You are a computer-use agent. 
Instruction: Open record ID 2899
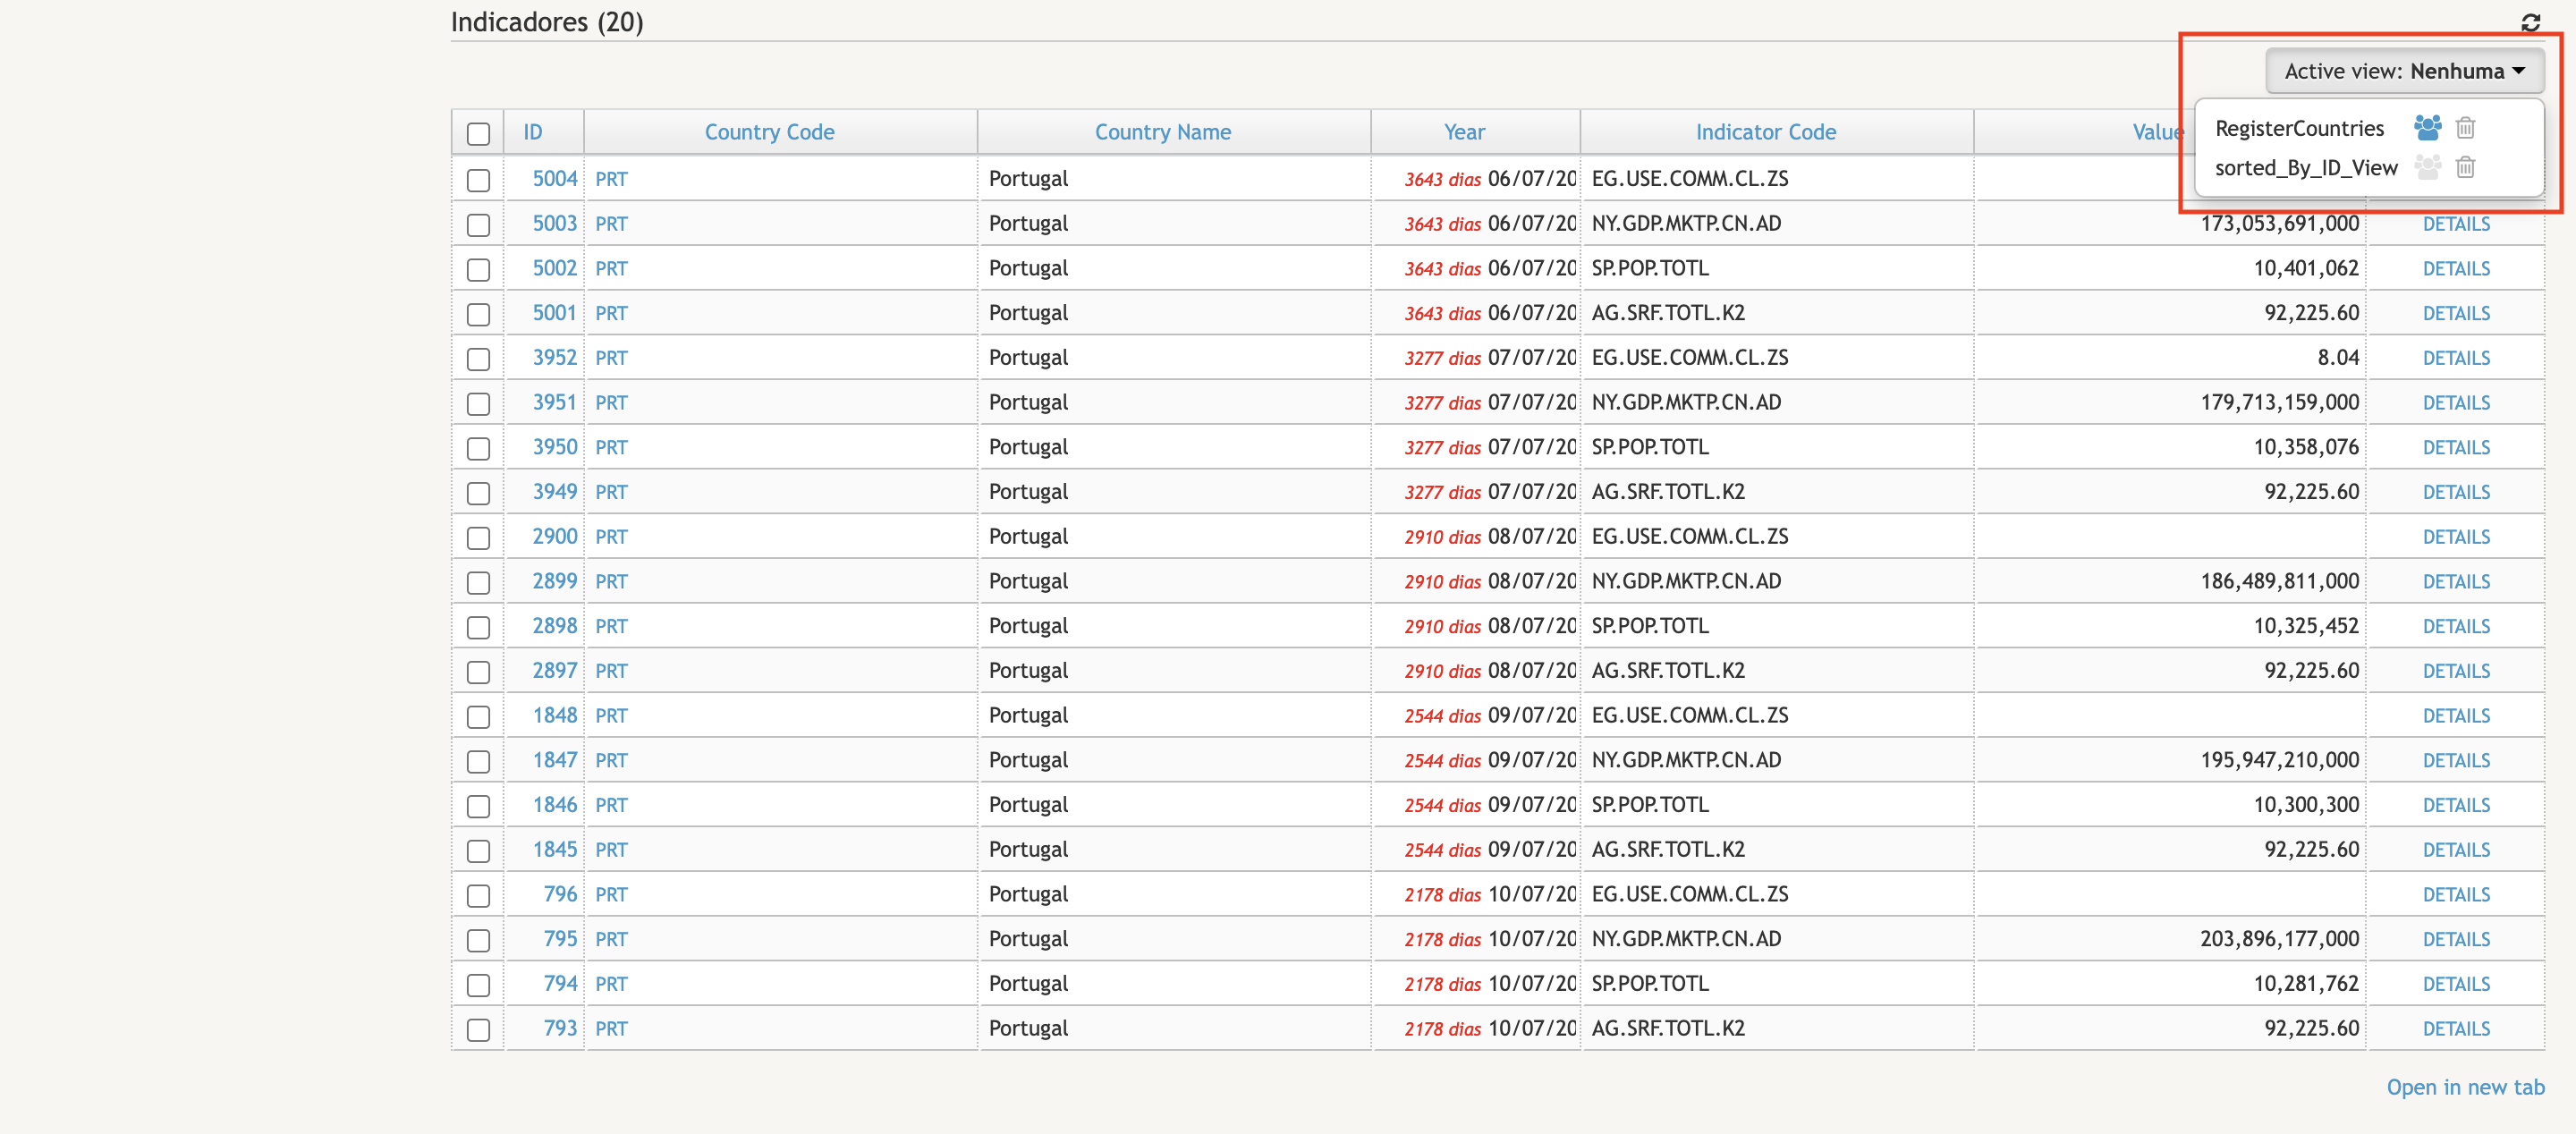pos(554,581)
